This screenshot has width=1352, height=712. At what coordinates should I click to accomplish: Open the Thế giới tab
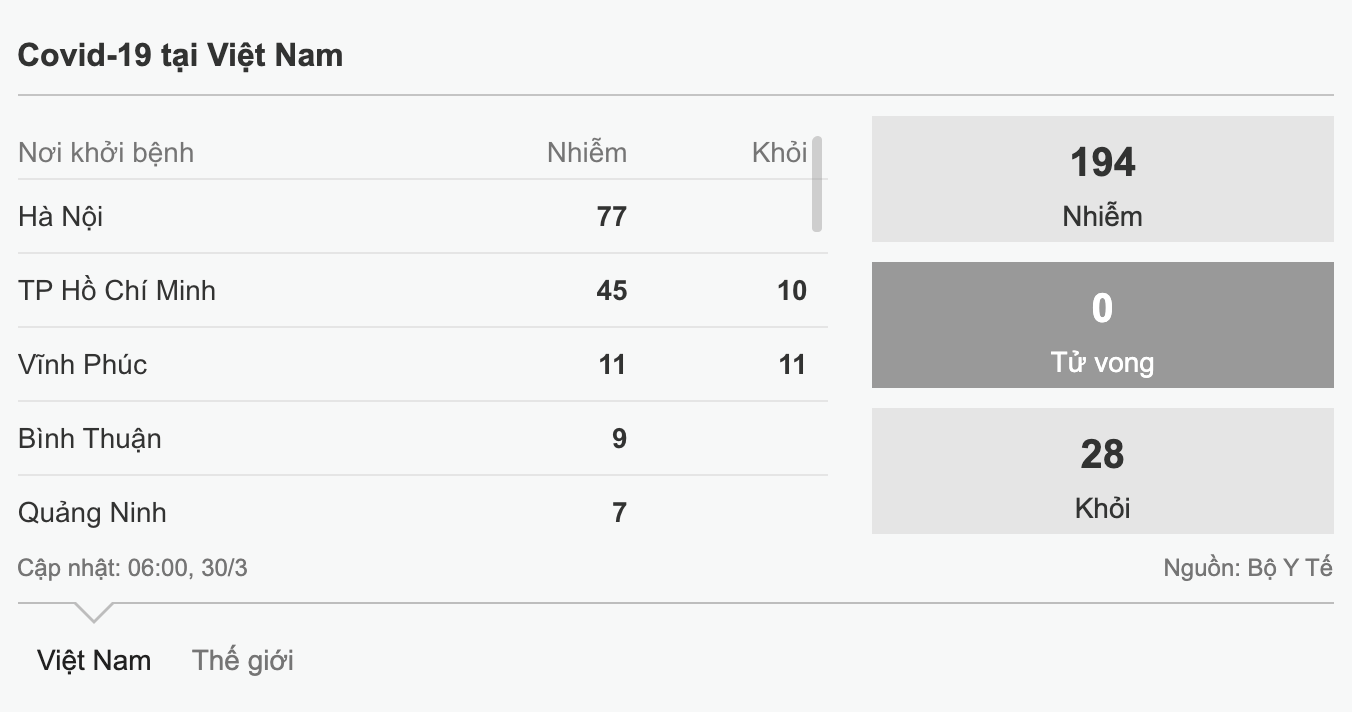point(243,660)
